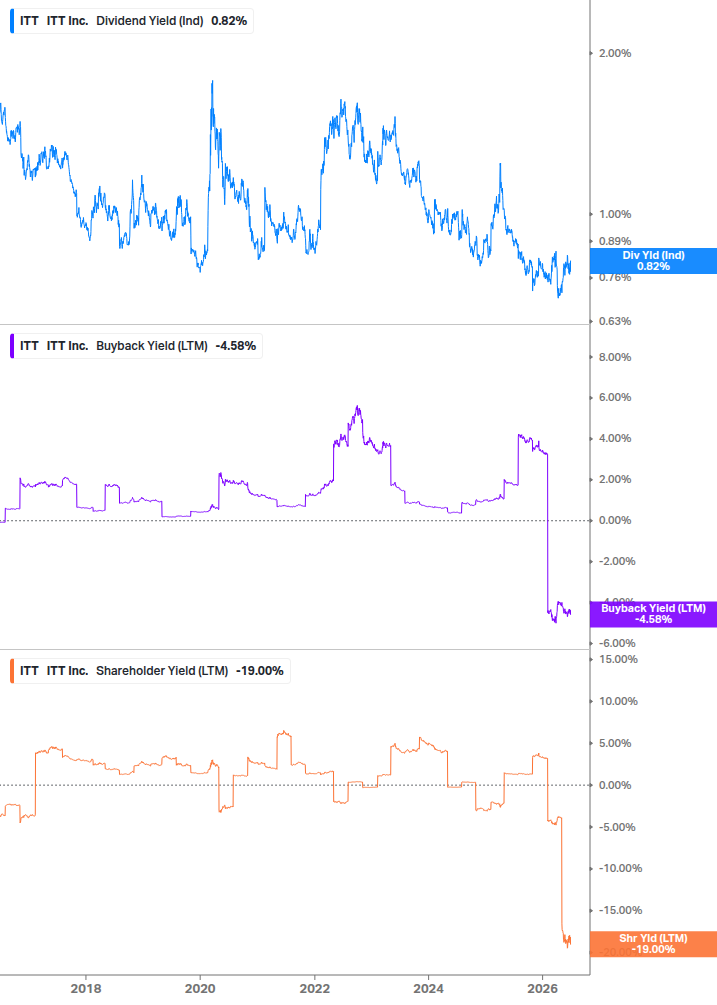Screen dimensions: 717x1005
Task: Click the 0.00% tick on shareholder yield axis
Action: click(615, 785)
